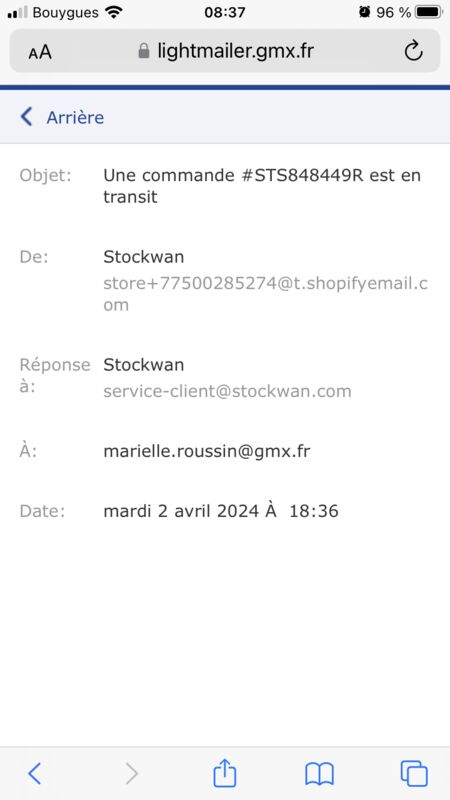Image resolution: width=450 pixels, height=800 pixels.
Task: Go back using the Arrière link
Action: 75,117
